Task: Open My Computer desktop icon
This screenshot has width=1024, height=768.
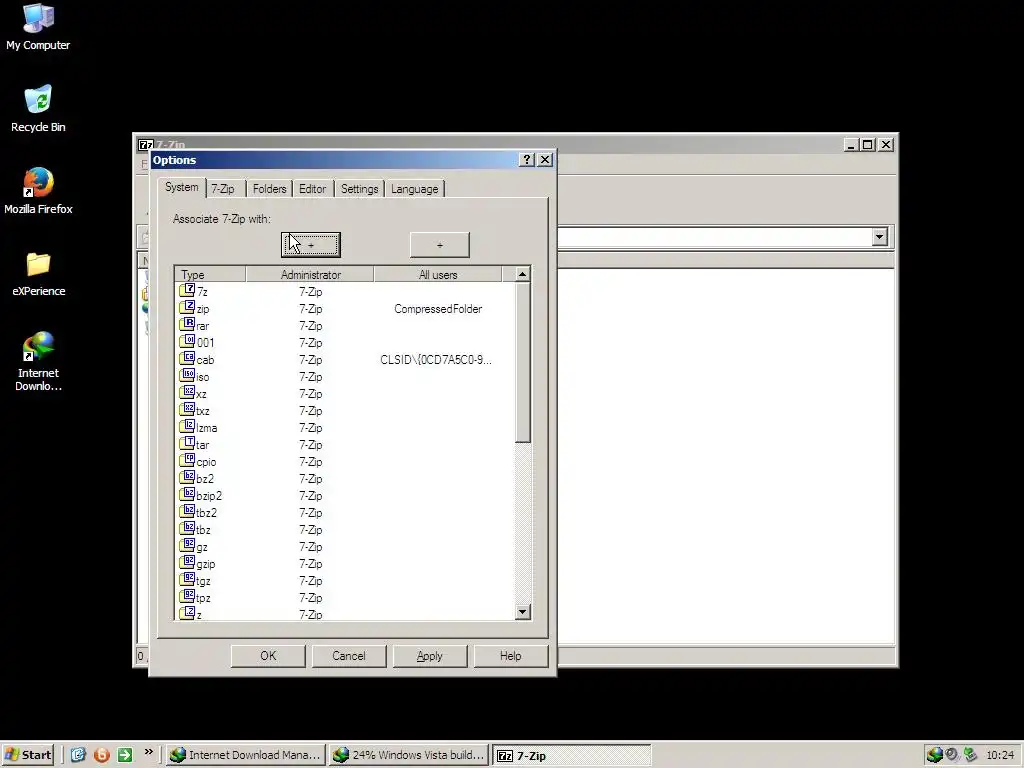Action: point(38,27)
